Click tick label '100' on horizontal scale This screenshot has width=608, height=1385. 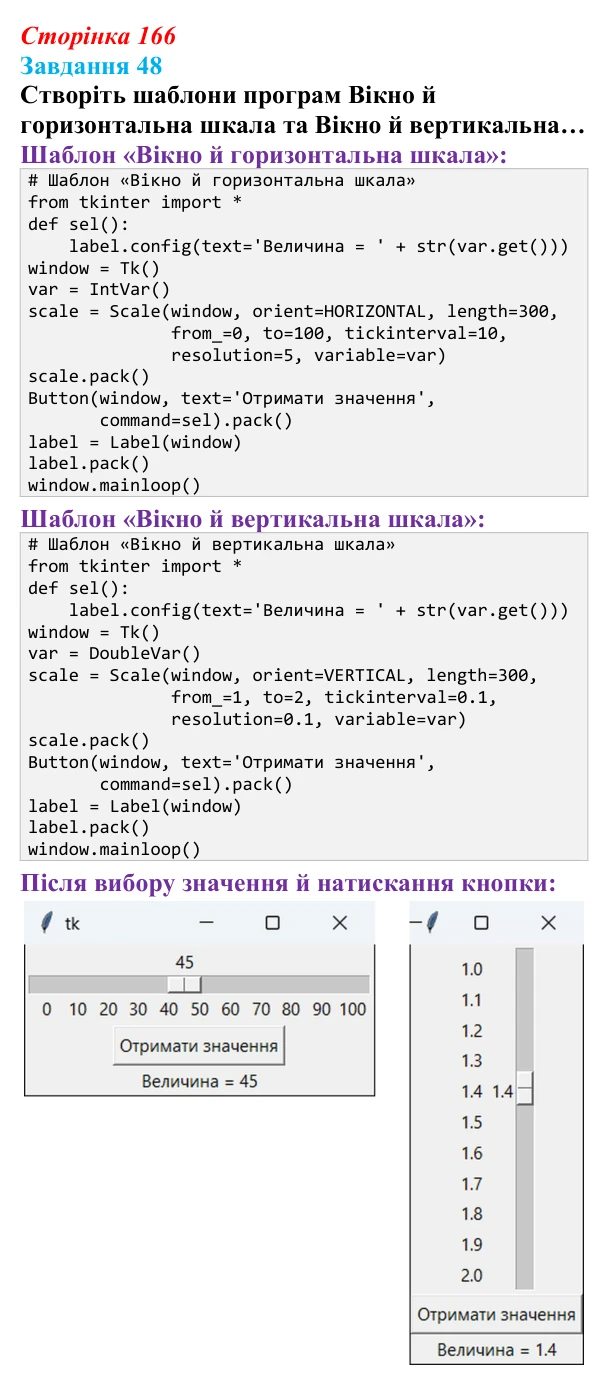pyautogui.click(x=353, y=1010)
